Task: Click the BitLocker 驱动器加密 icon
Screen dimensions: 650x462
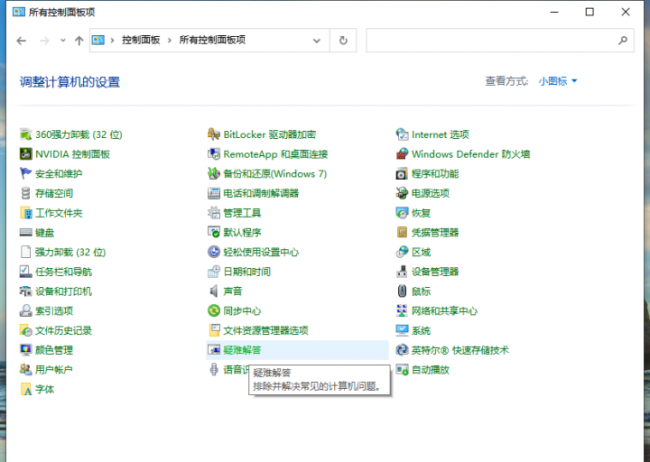Action: click(213, 134)
